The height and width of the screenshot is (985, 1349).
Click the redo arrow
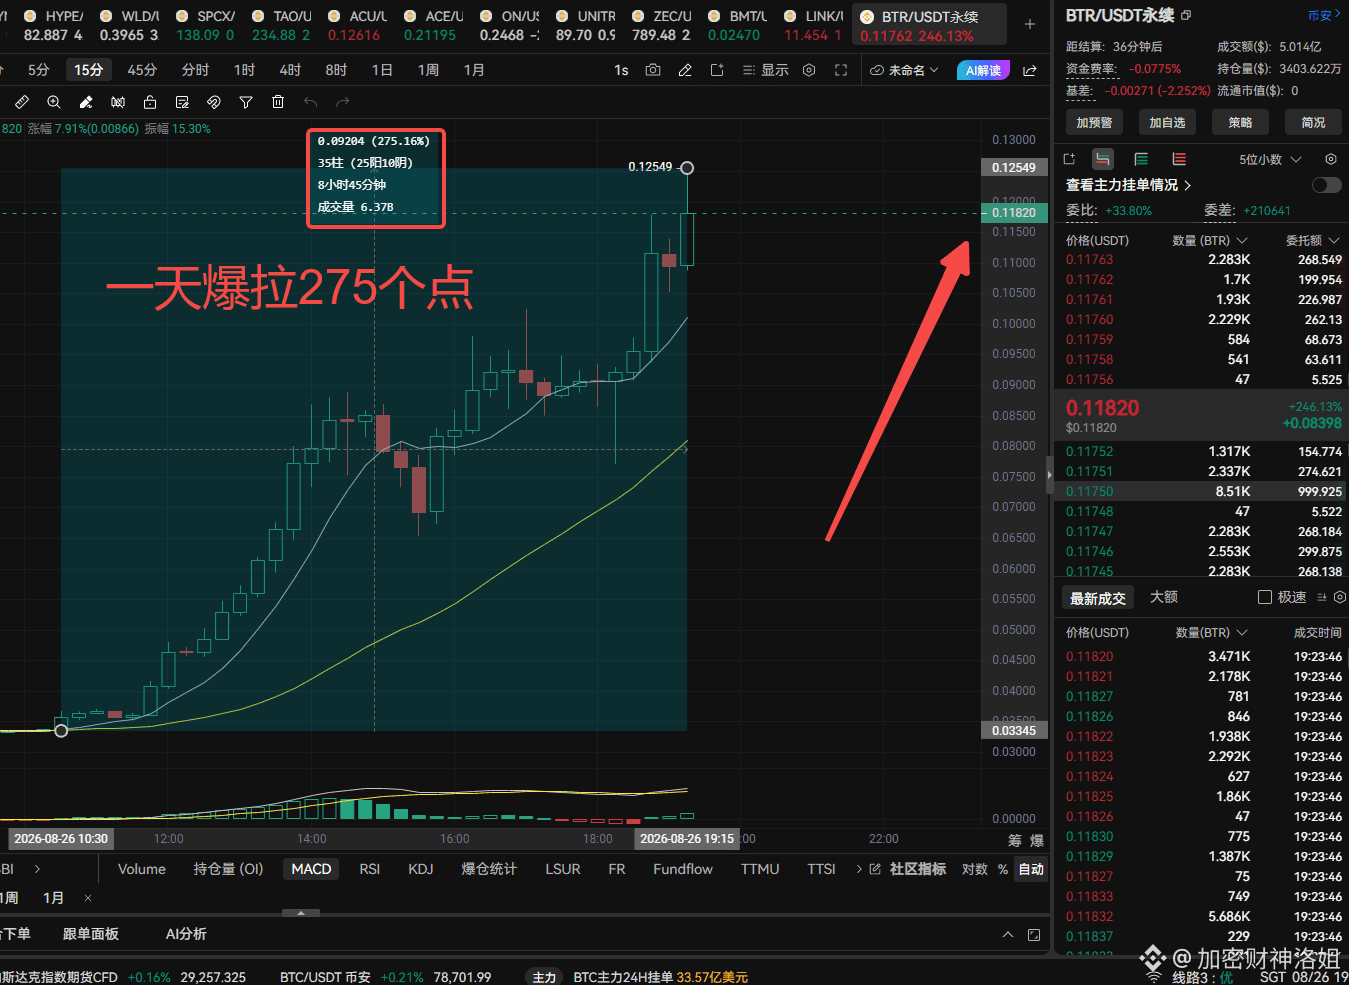343,102
